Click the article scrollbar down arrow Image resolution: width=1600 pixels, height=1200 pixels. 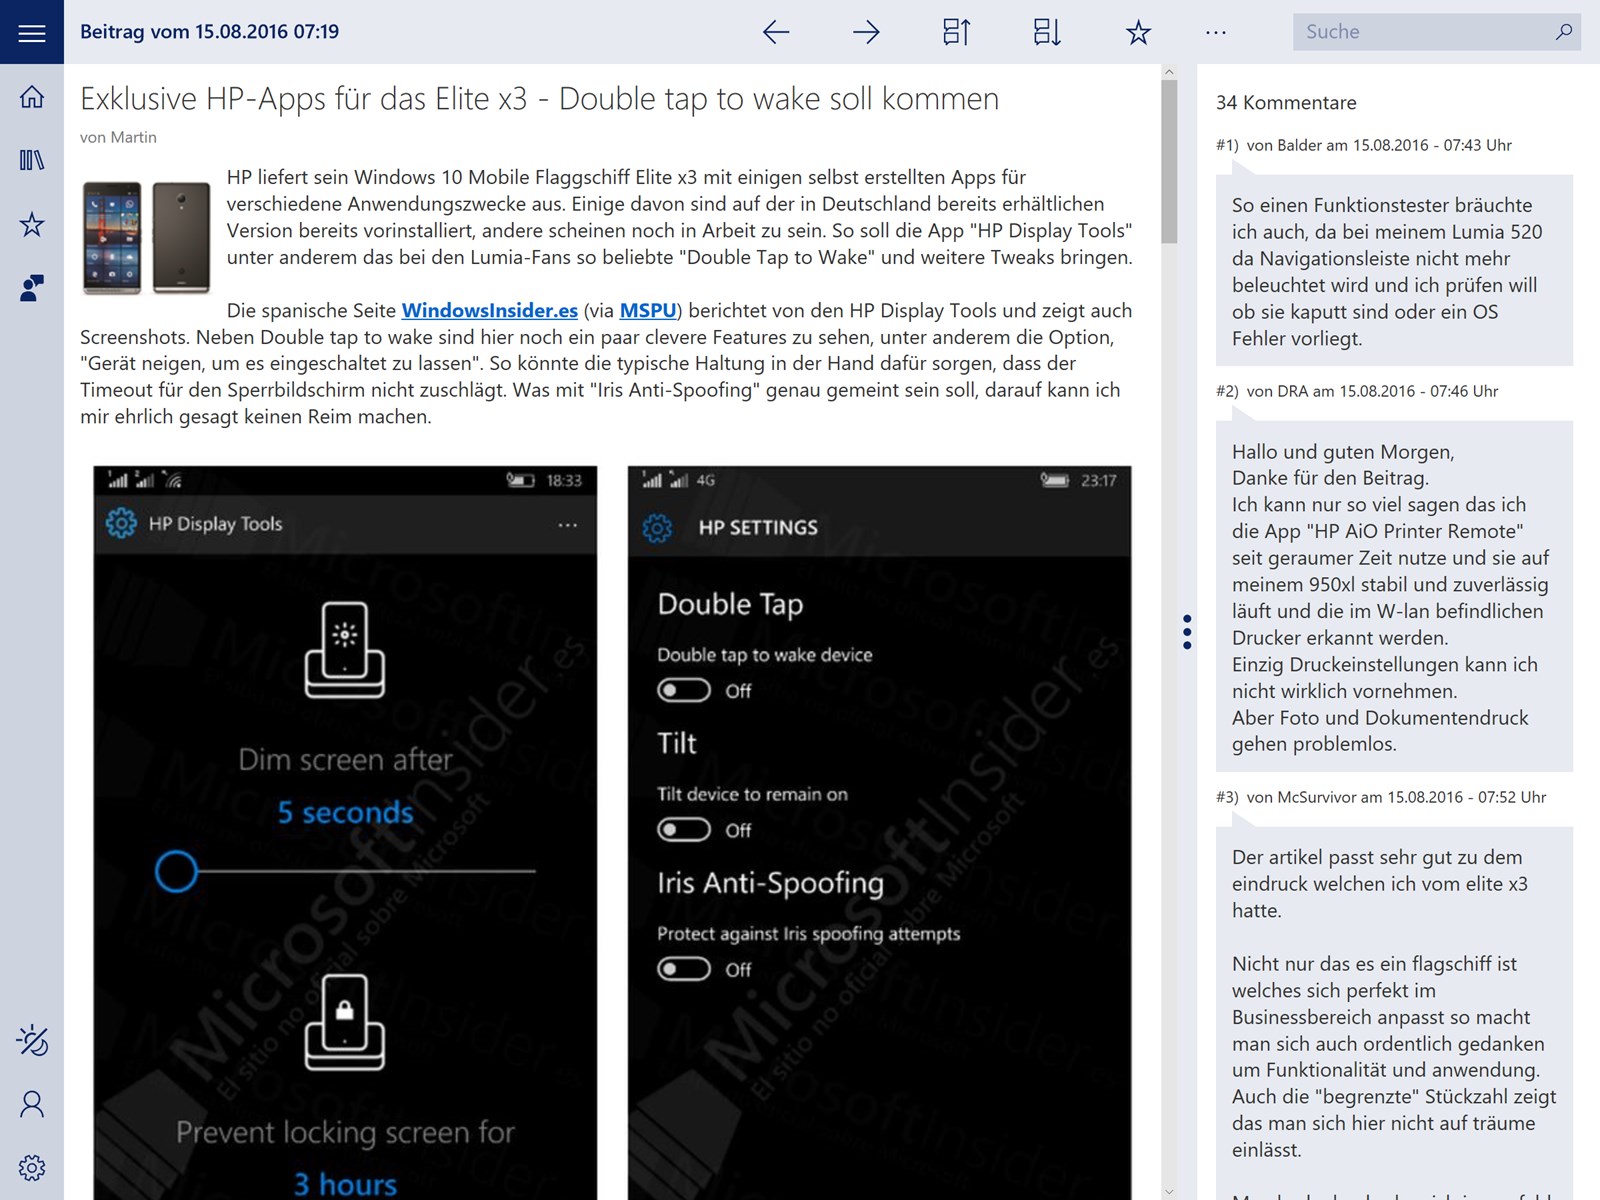point(1169,1192)
